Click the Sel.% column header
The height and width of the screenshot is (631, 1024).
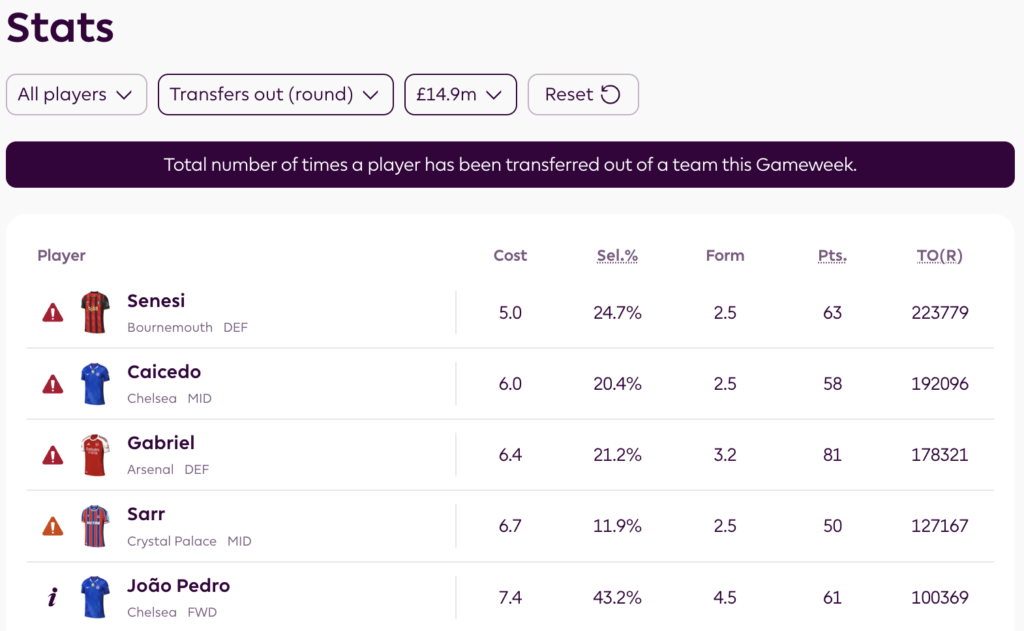point(617,256)
